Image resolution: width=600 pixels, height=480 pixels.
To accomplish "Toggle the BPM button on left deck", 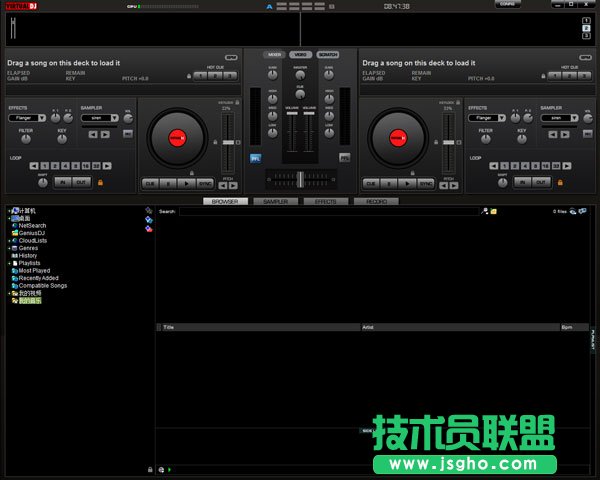I will point(231,57).
